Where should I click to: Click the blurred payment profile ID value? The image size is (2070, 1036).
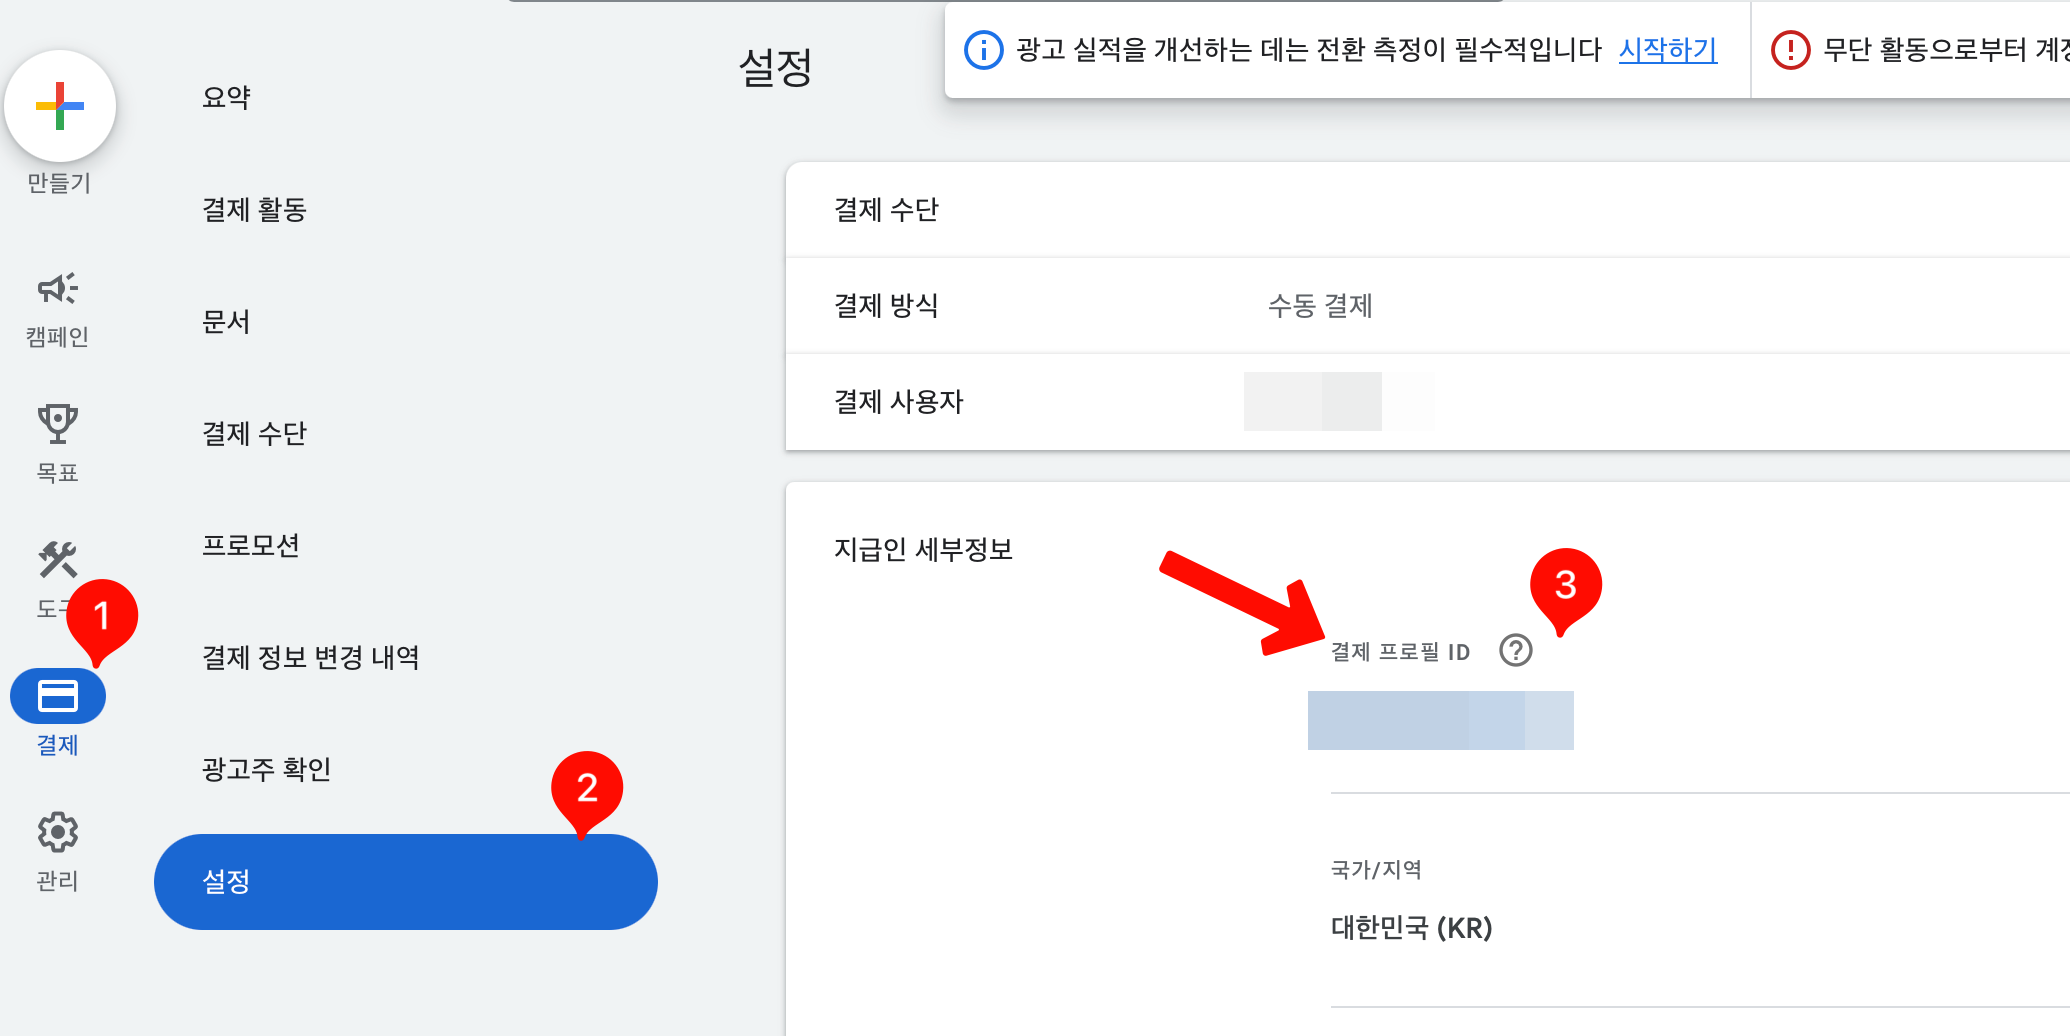[x=1441, y=720]
